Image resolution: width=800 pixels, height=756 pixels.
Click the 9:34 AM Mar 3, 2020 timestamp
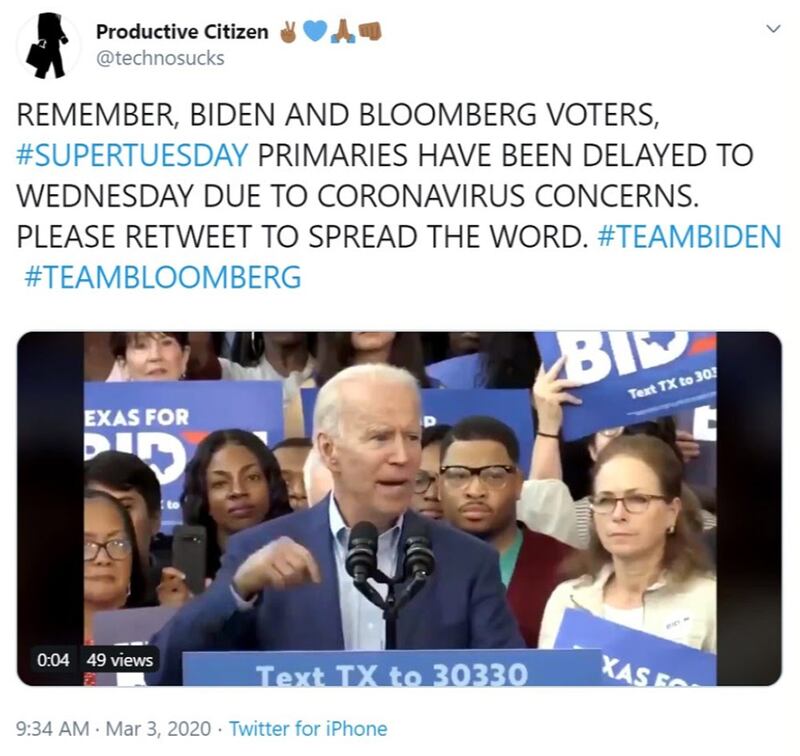[114, 728]
